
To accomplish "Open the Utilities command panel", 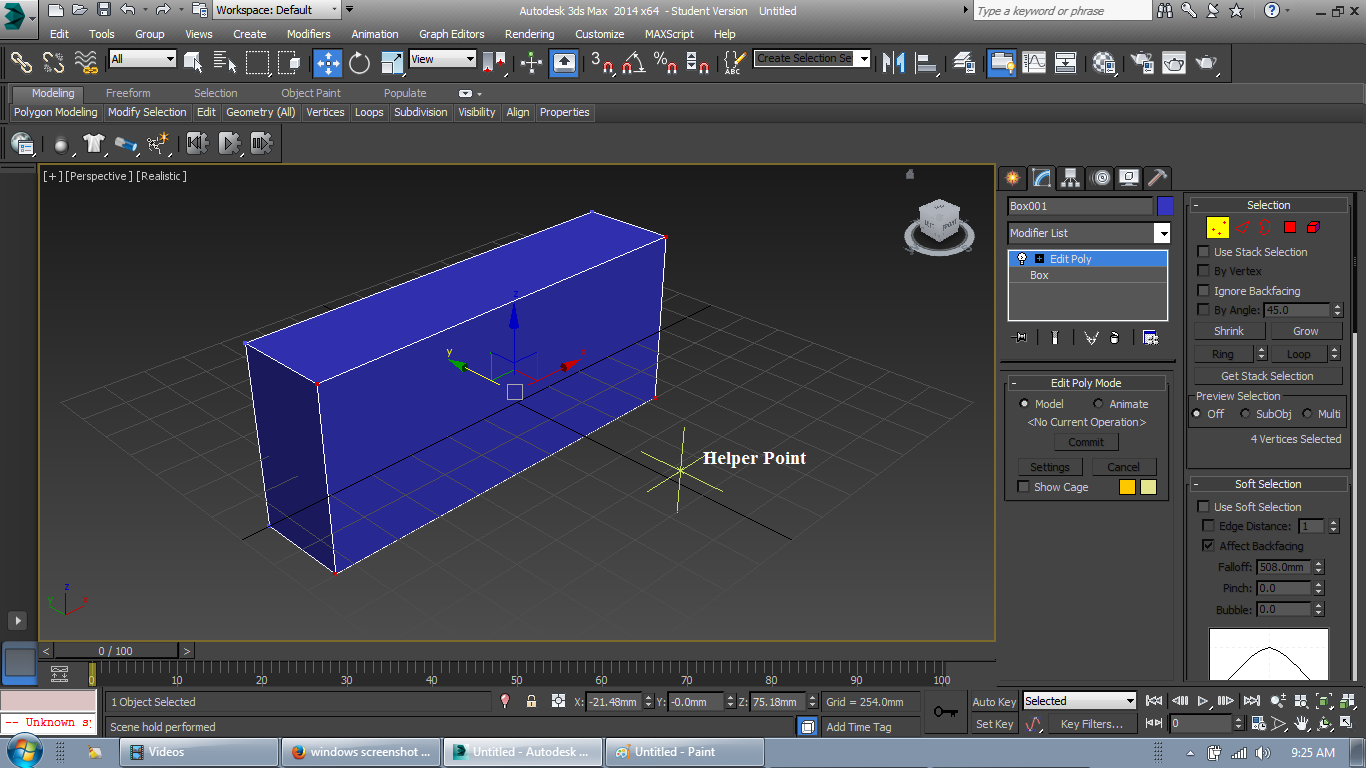I will [x=1157, y=178].
